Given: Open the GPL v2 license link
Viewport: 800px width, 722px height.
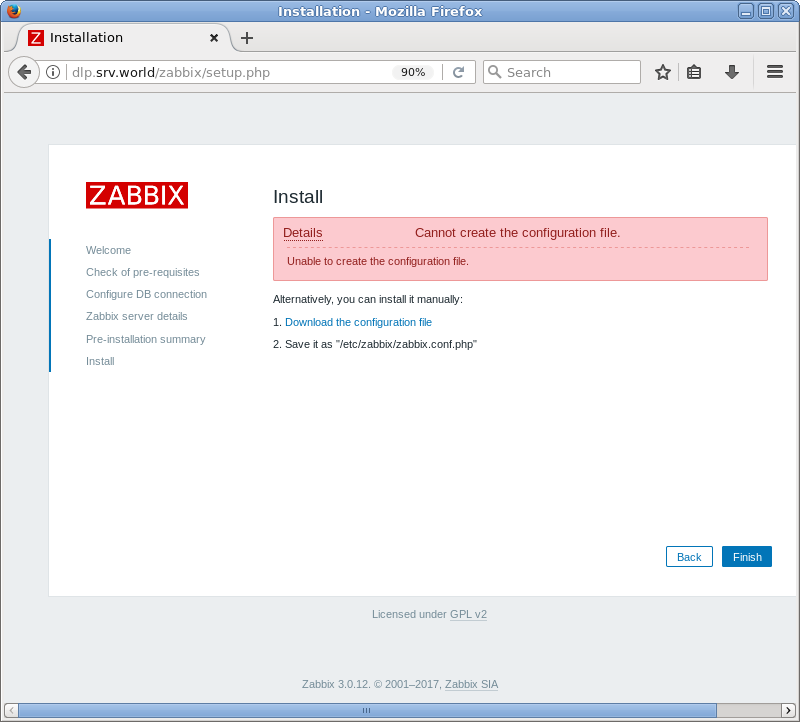Looking at the screenshot, I should [x=468, y=614].
